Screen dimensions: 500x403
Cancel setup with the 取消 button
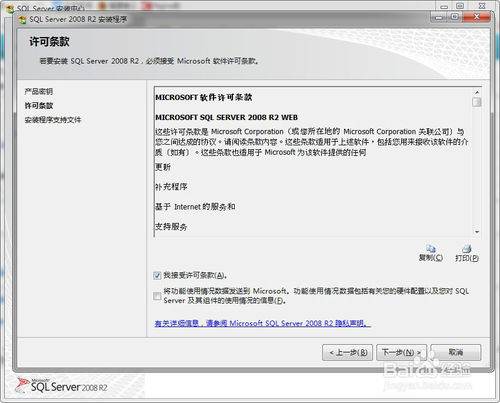click(x=456, y=352)
